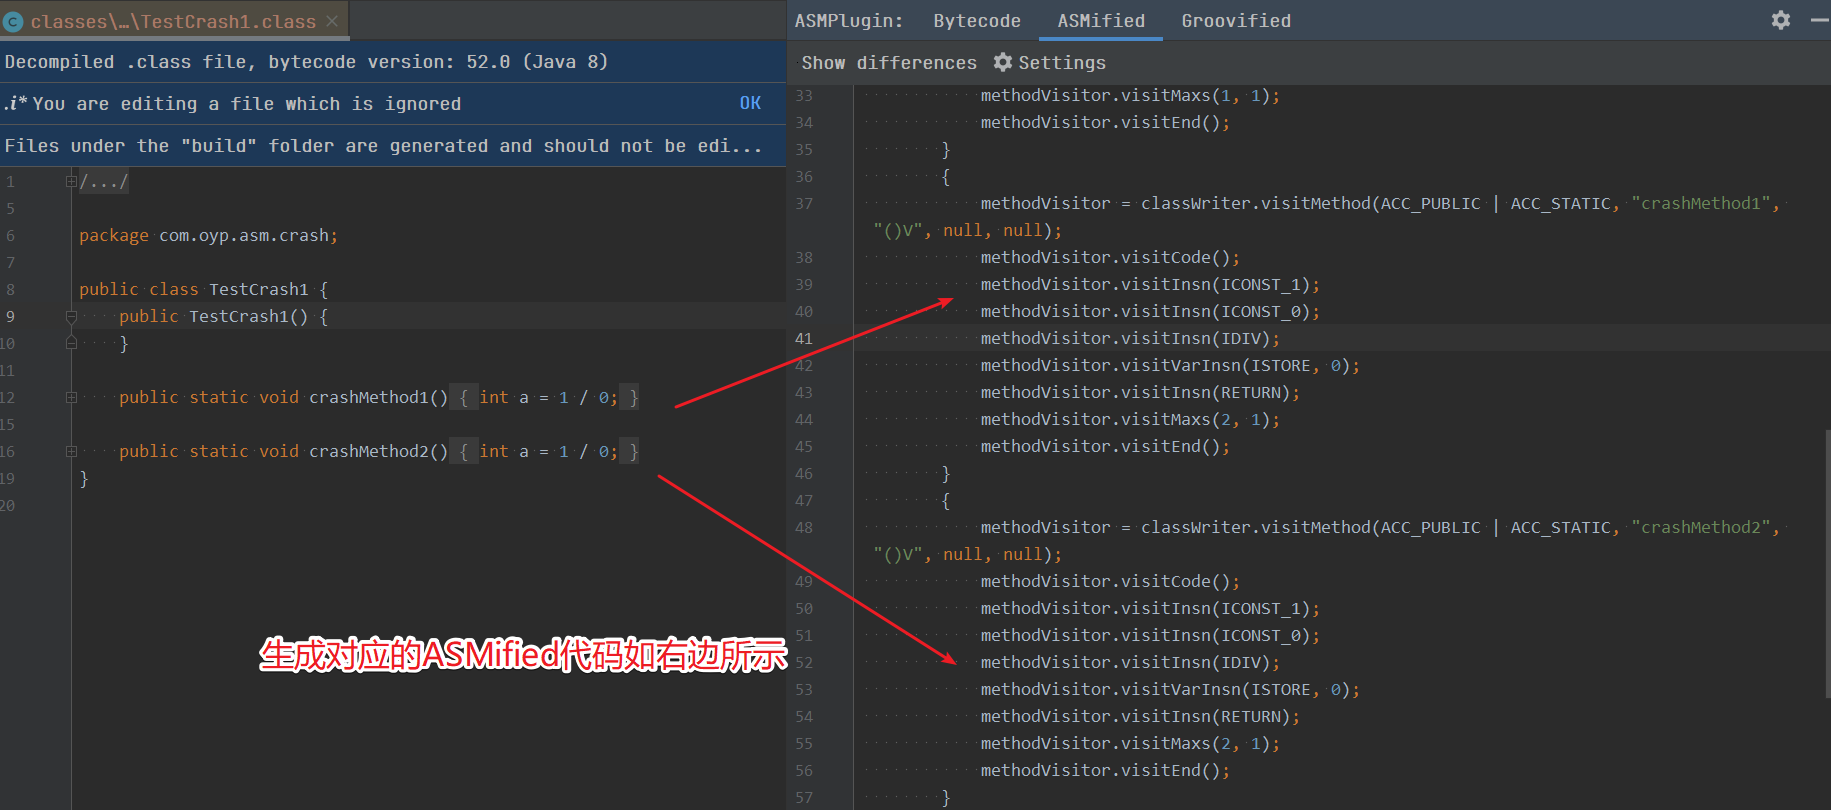This screenshot has height=810, width=1831.
Task: Open ASMPlugin tool window options gear
Action: coord(1781,20)
